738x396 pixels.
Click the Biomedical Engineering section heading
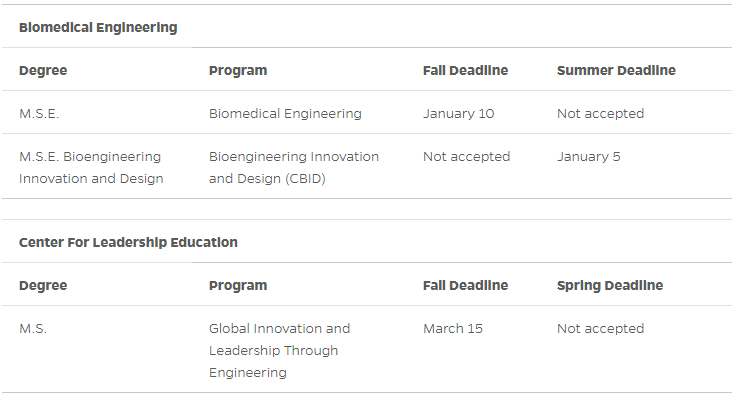click(x=98, y=28)
